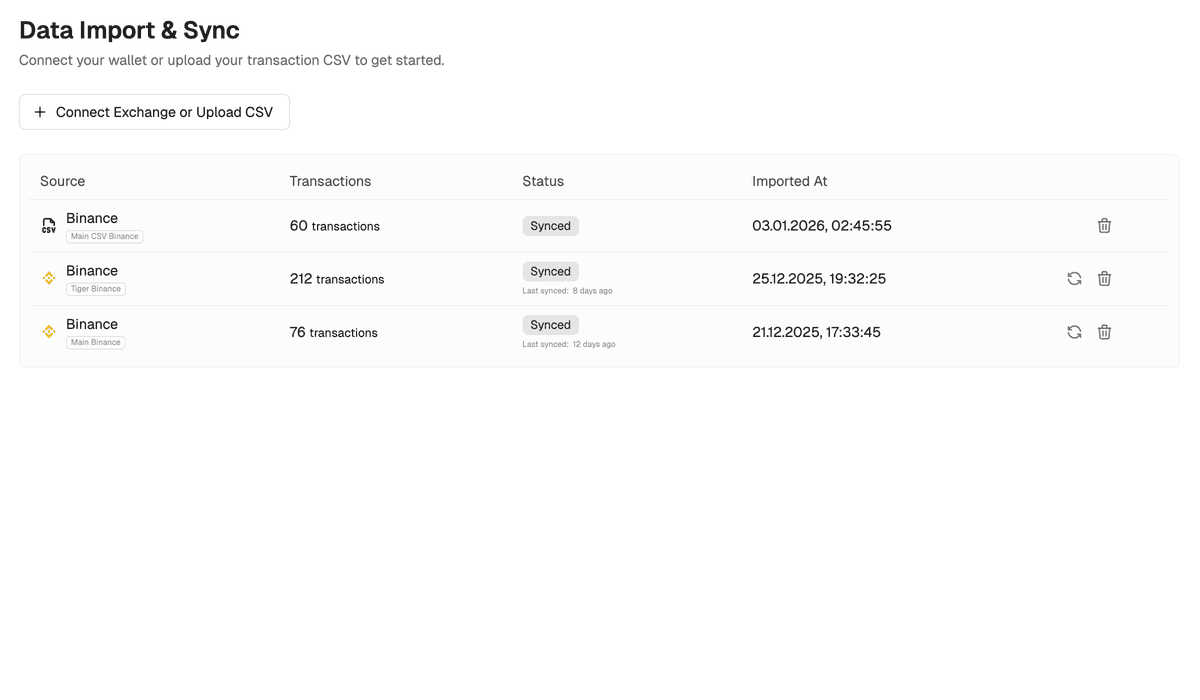Click Synced badge for 212 transactions row
The width and height of the screenshot is (1200, 700).
tap(550, 272)
